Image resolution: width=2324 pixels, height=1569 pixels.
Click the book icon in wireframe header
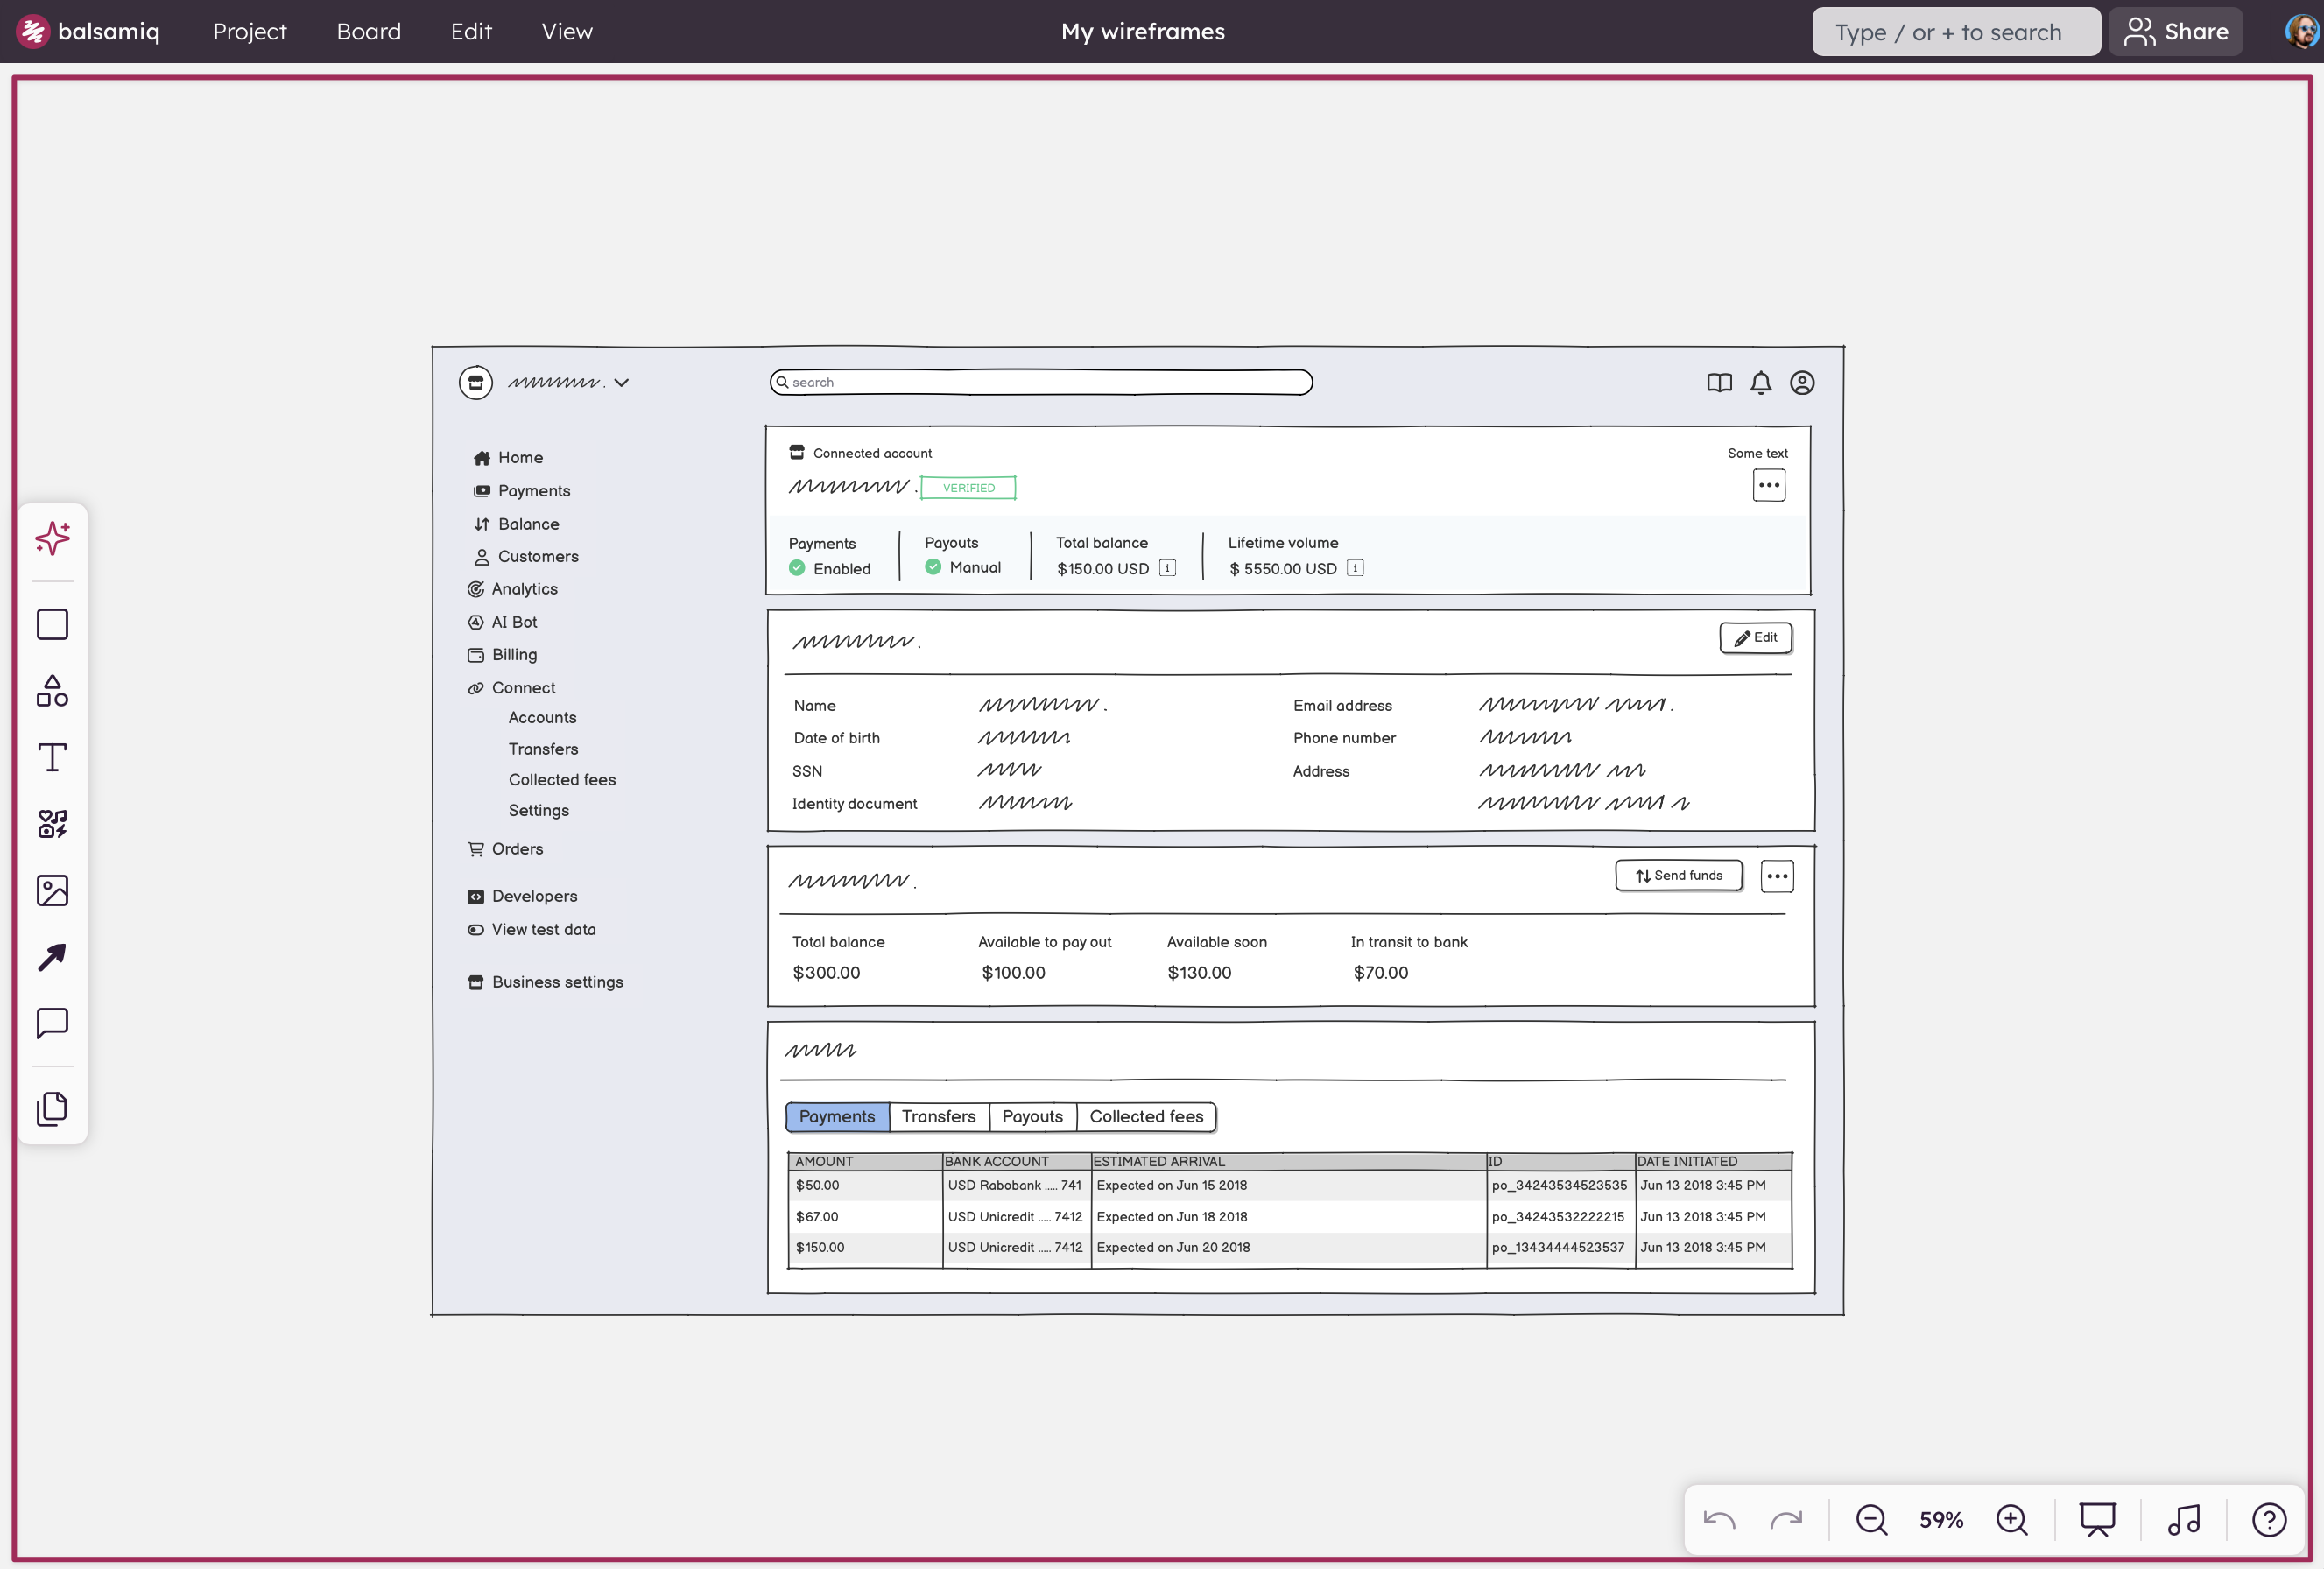[x=1719, y=383]
